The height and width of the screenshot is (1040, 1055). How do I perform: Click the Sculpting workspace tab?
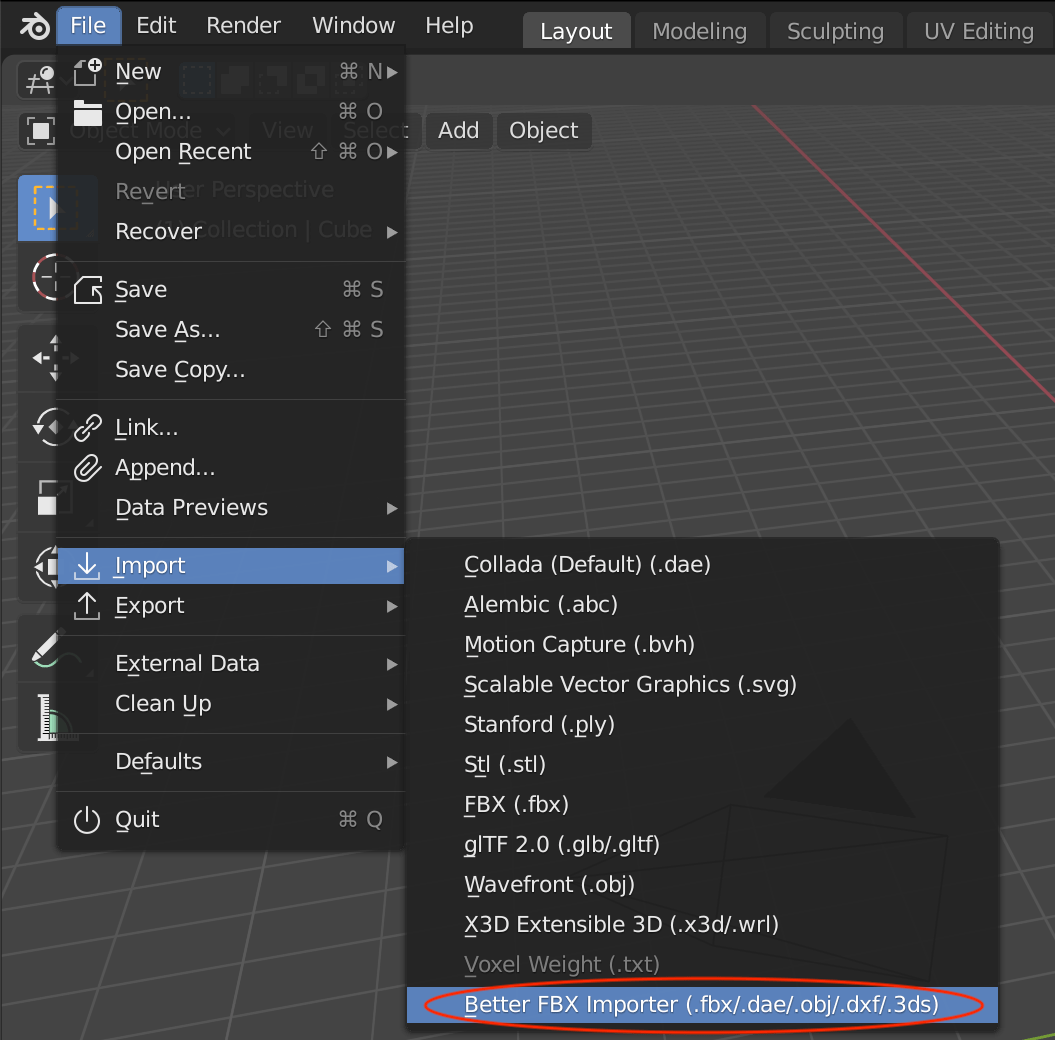point(835,30)
